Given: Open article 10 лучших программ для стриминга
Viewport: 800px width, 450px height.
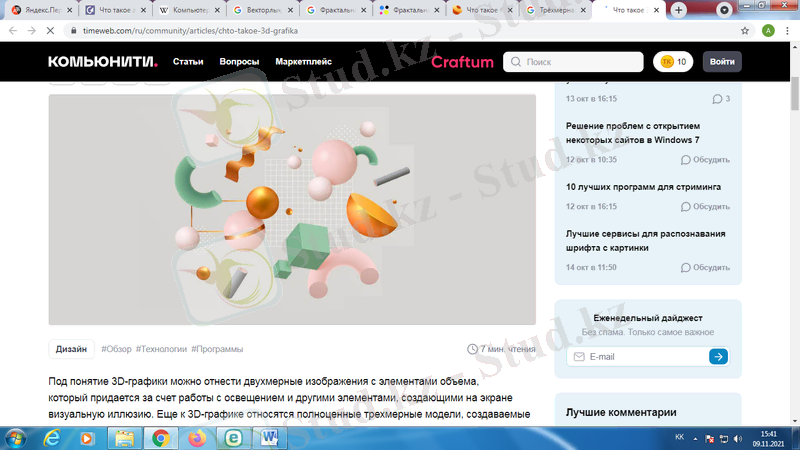Looking at the screenshot, I should [x=643, y=187].
